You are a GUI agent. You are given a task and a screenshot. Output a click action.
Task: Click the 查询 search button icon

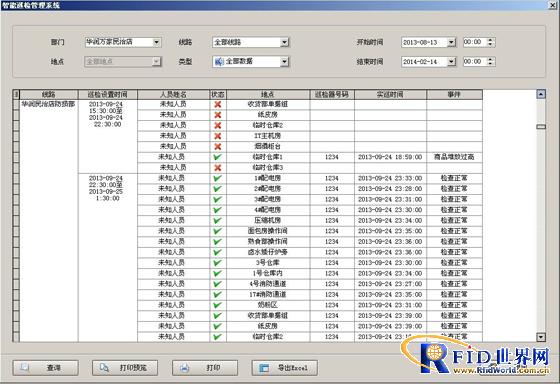(45, 368)
